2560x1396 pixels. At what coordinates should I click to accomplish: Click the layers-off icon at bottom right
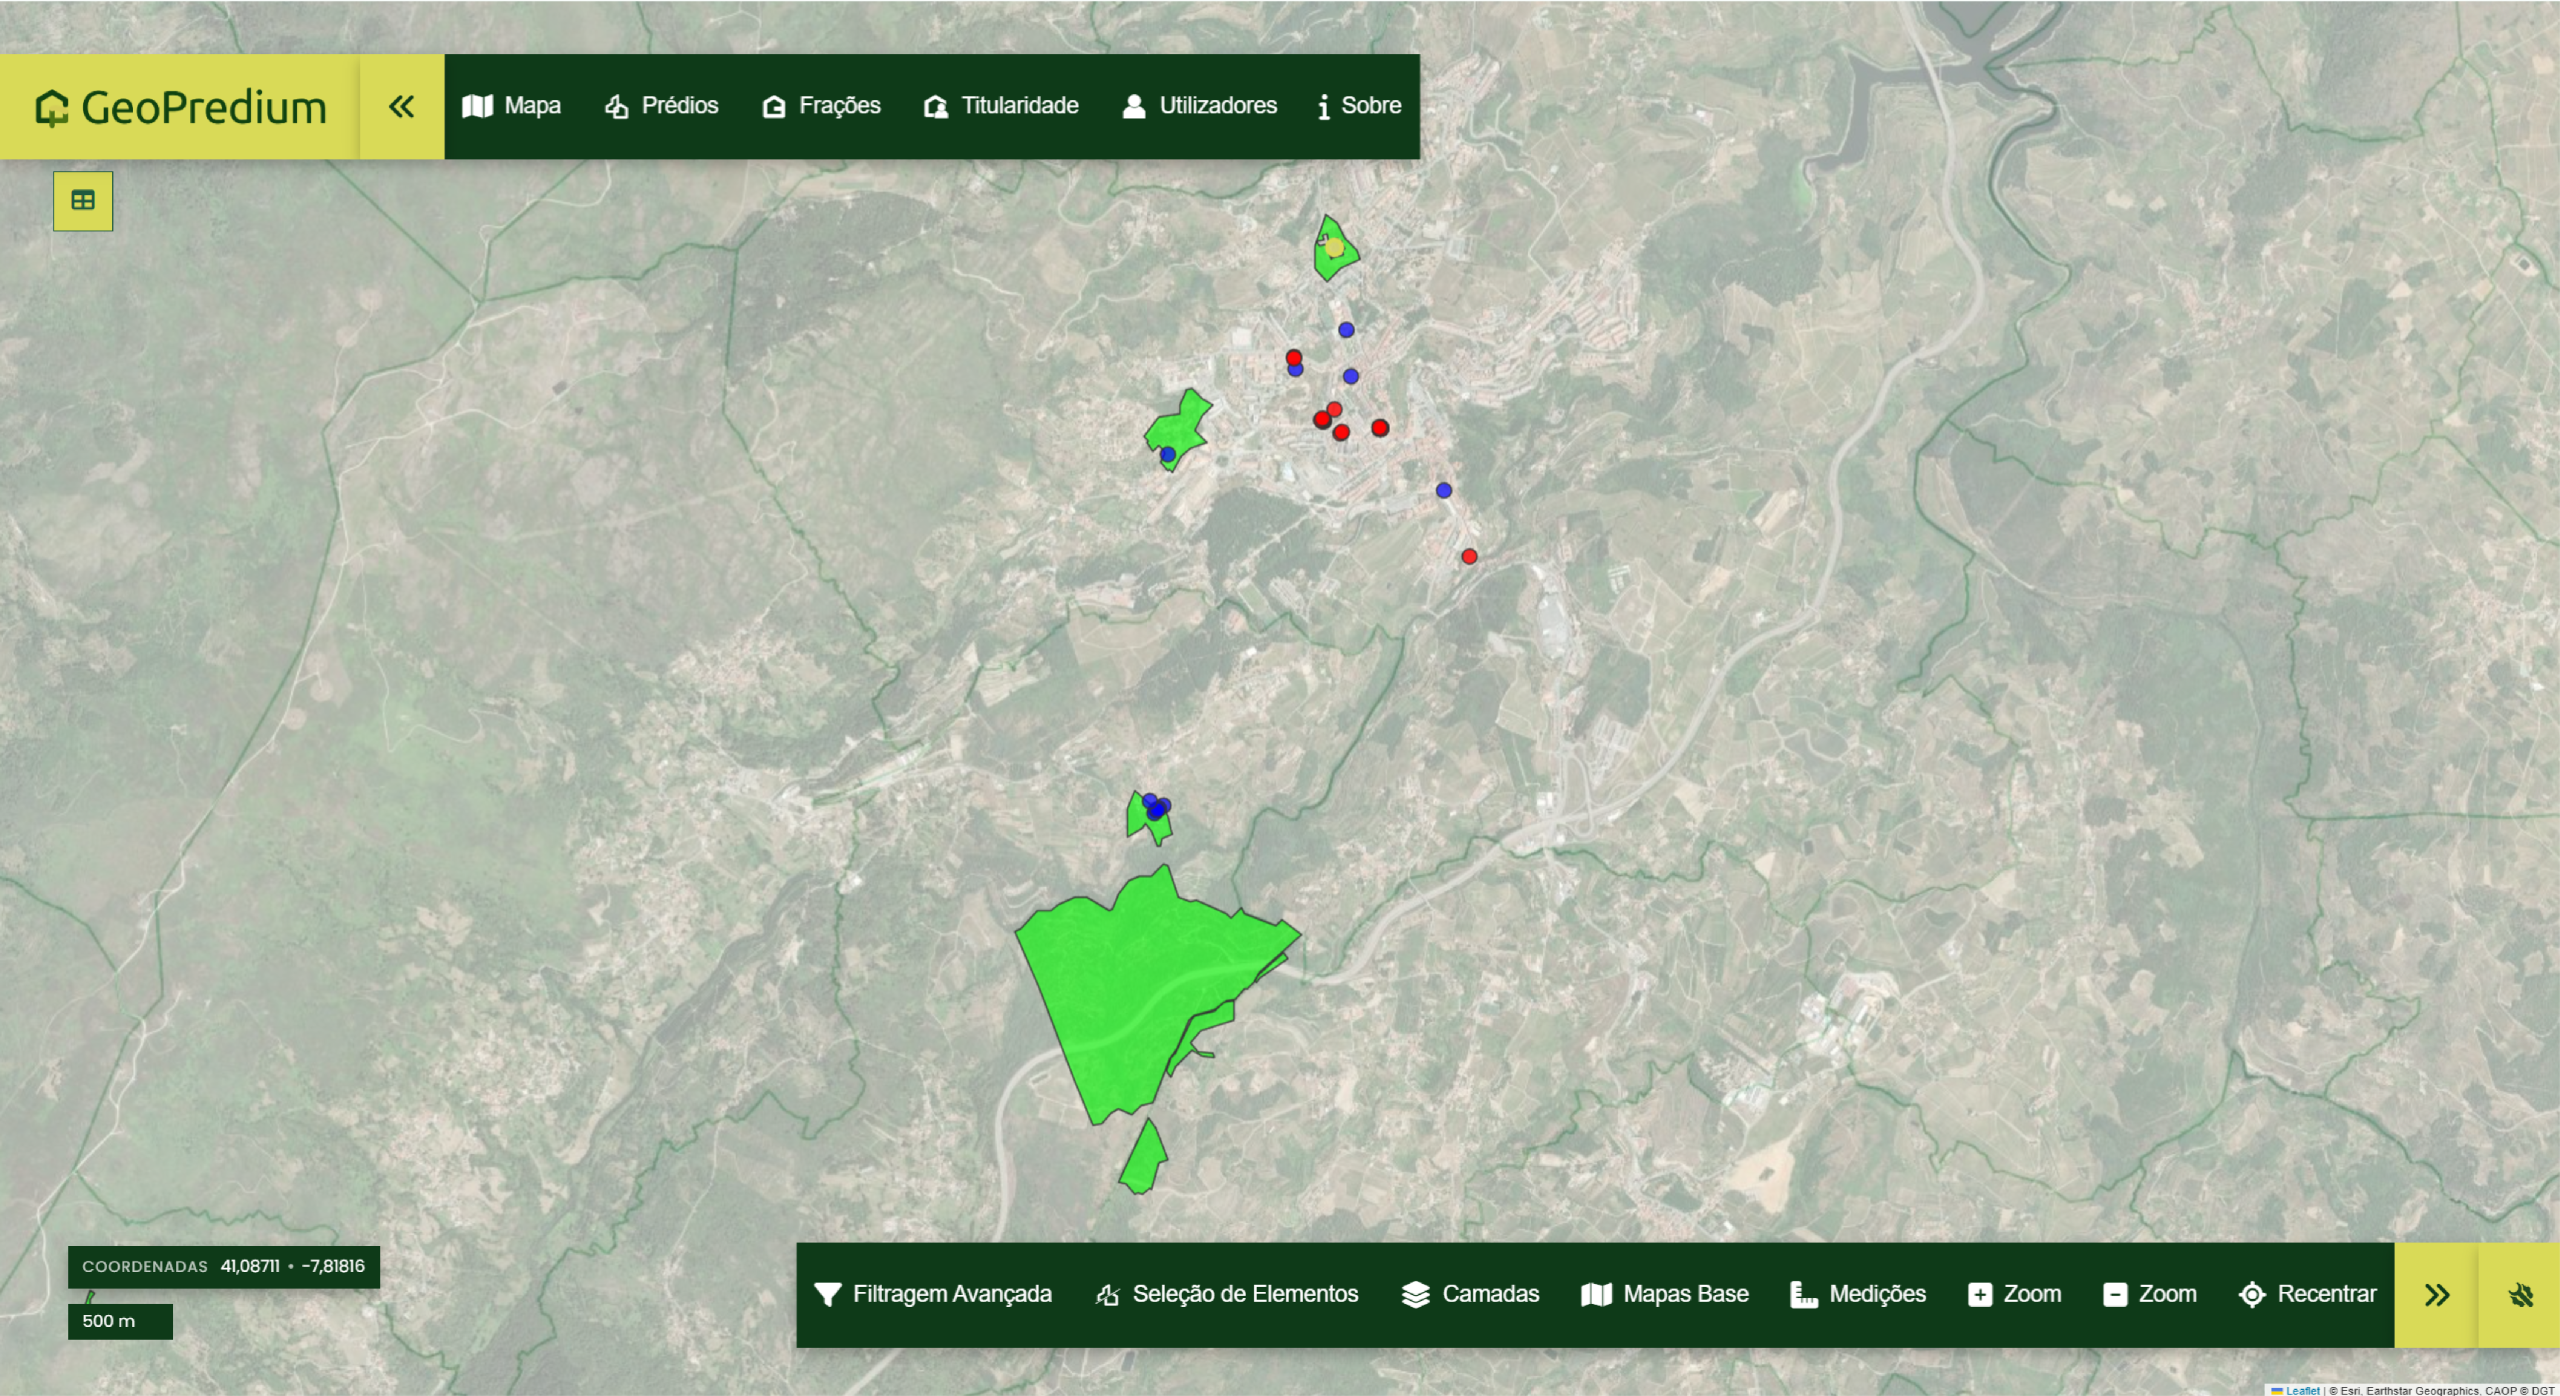(2520, 1295)
